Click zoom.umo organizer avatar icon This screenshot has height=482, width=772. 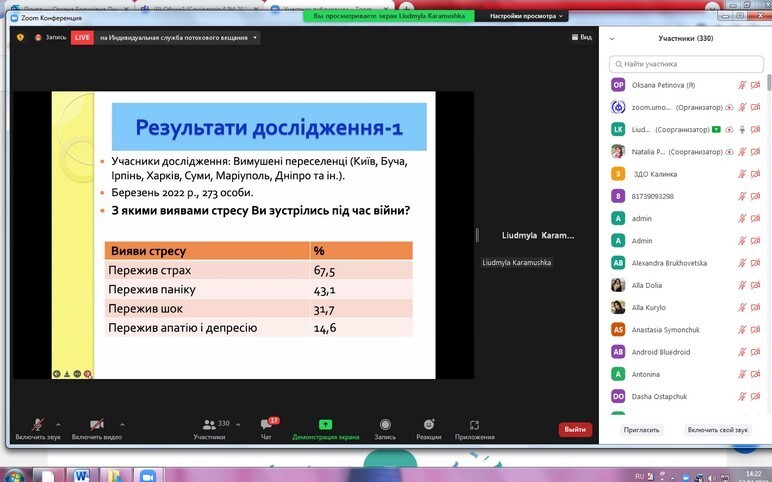pos(618,107)
